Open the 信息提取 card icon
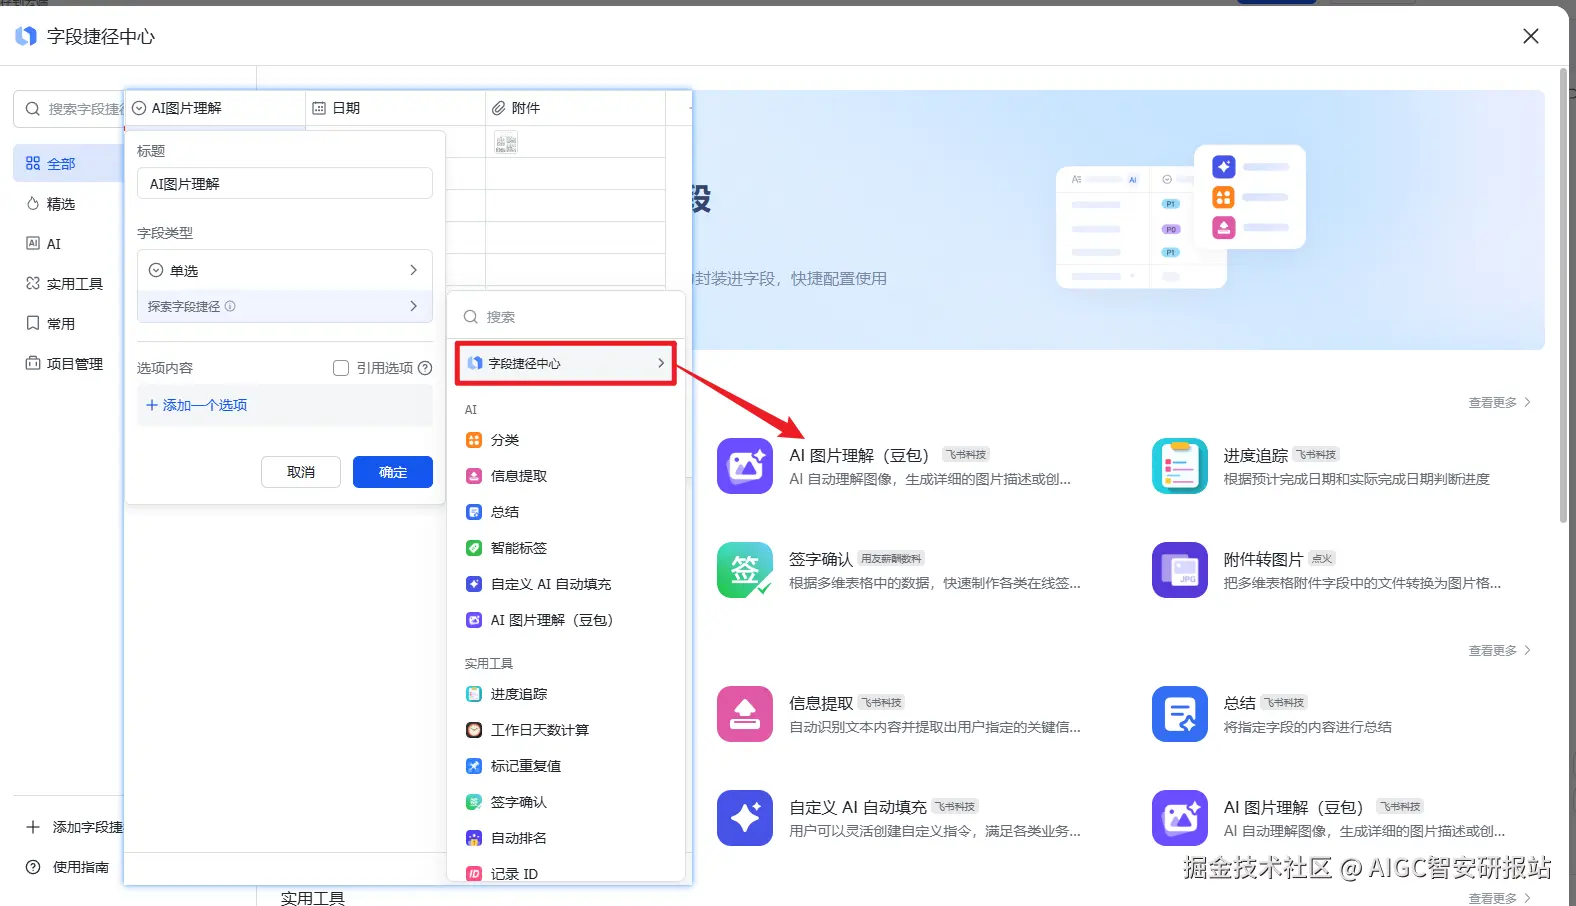This screenshot has height=906, width=1576. [x=745, y=714]
